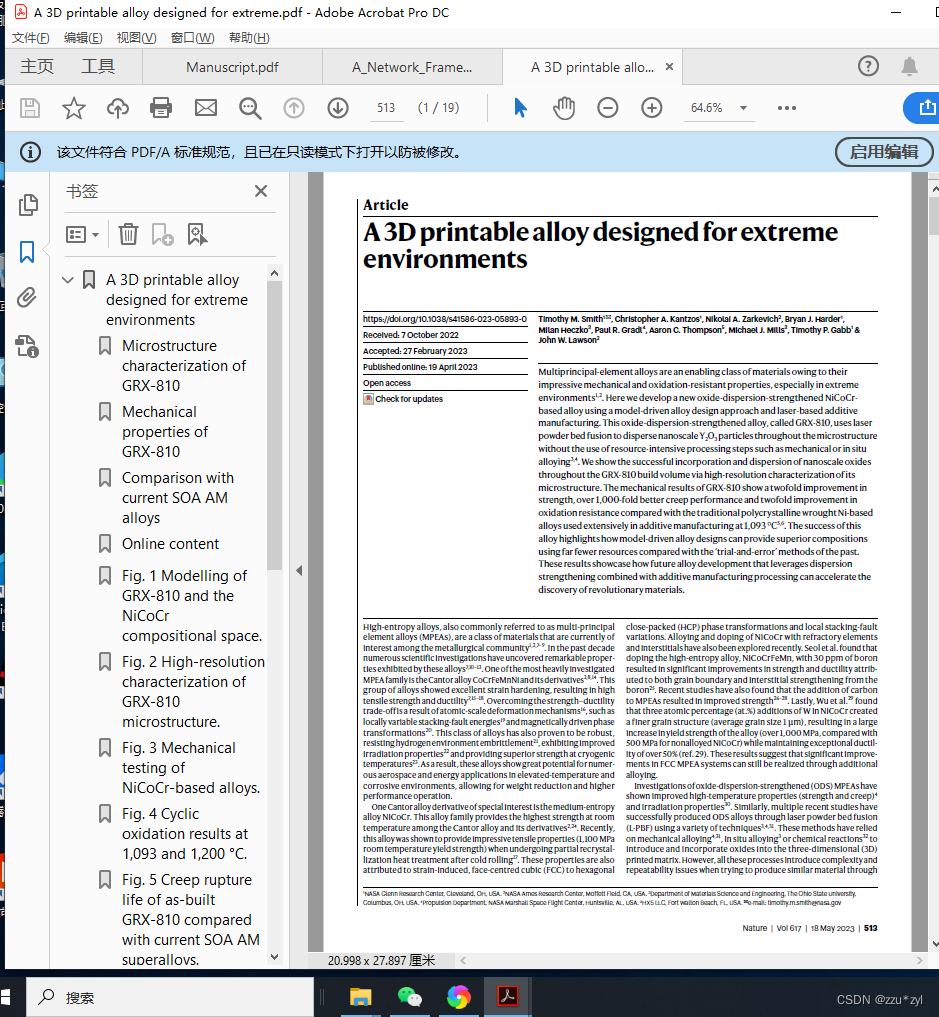
Task: Activate the hand pan tool
Action: click(x=564, y=108)
